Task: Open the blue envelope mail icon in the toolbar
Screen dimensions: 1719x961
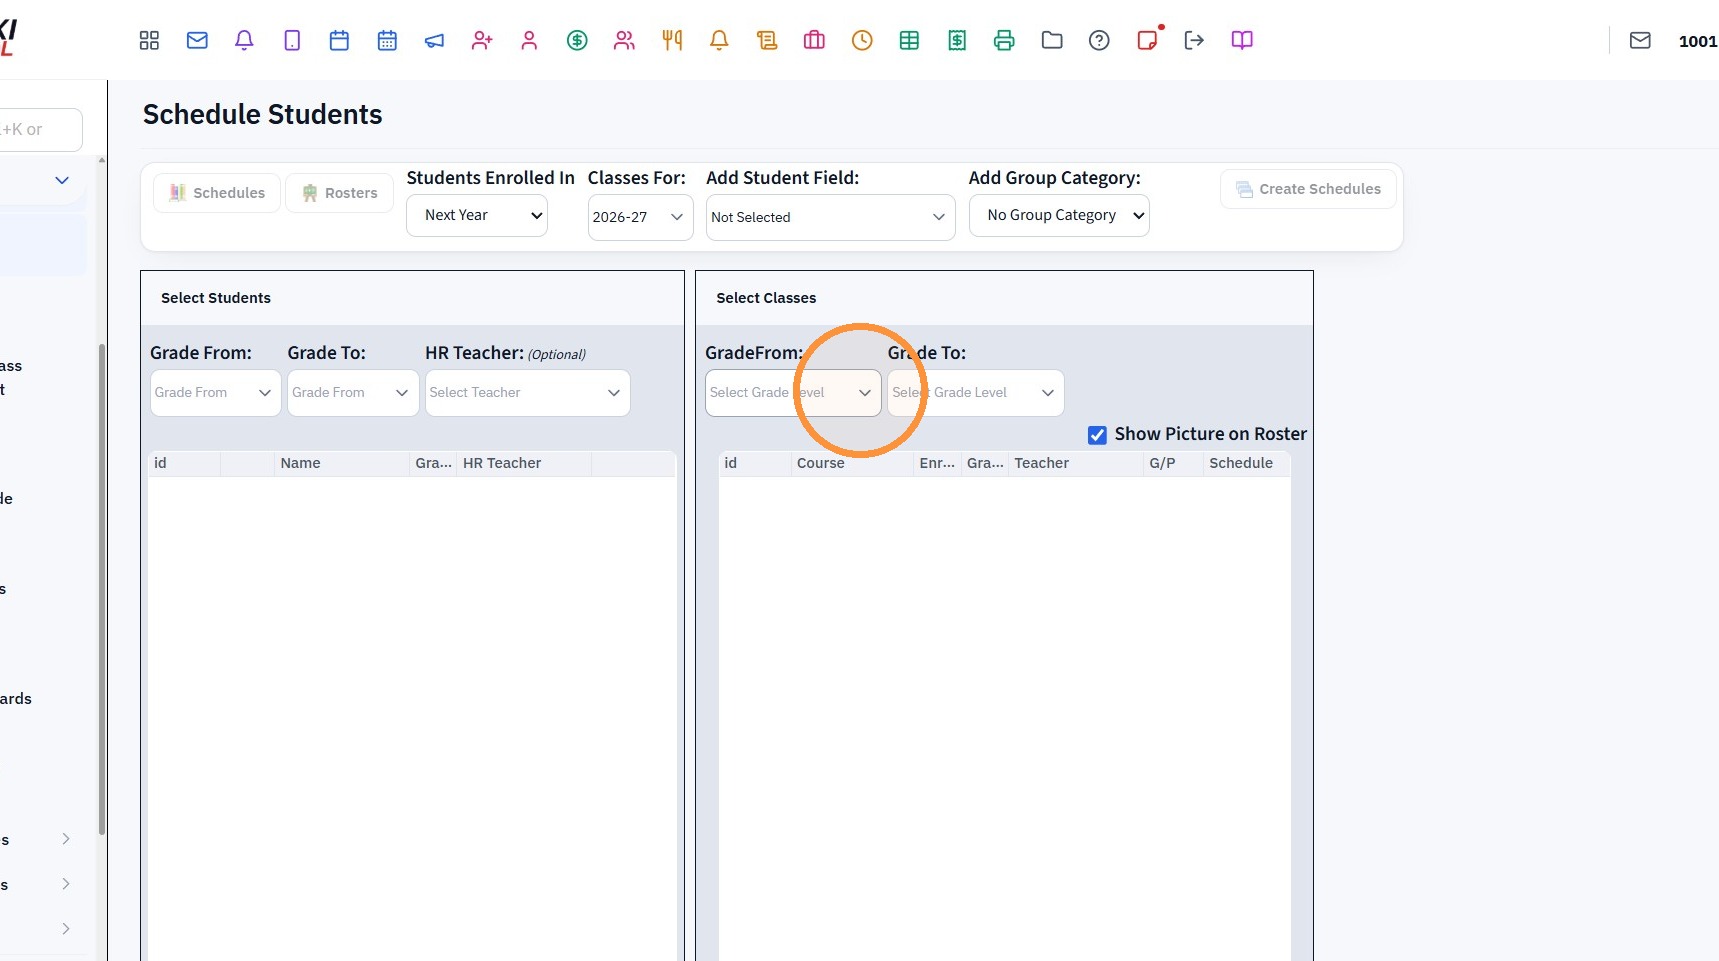Action: click(x=197, y=40)
